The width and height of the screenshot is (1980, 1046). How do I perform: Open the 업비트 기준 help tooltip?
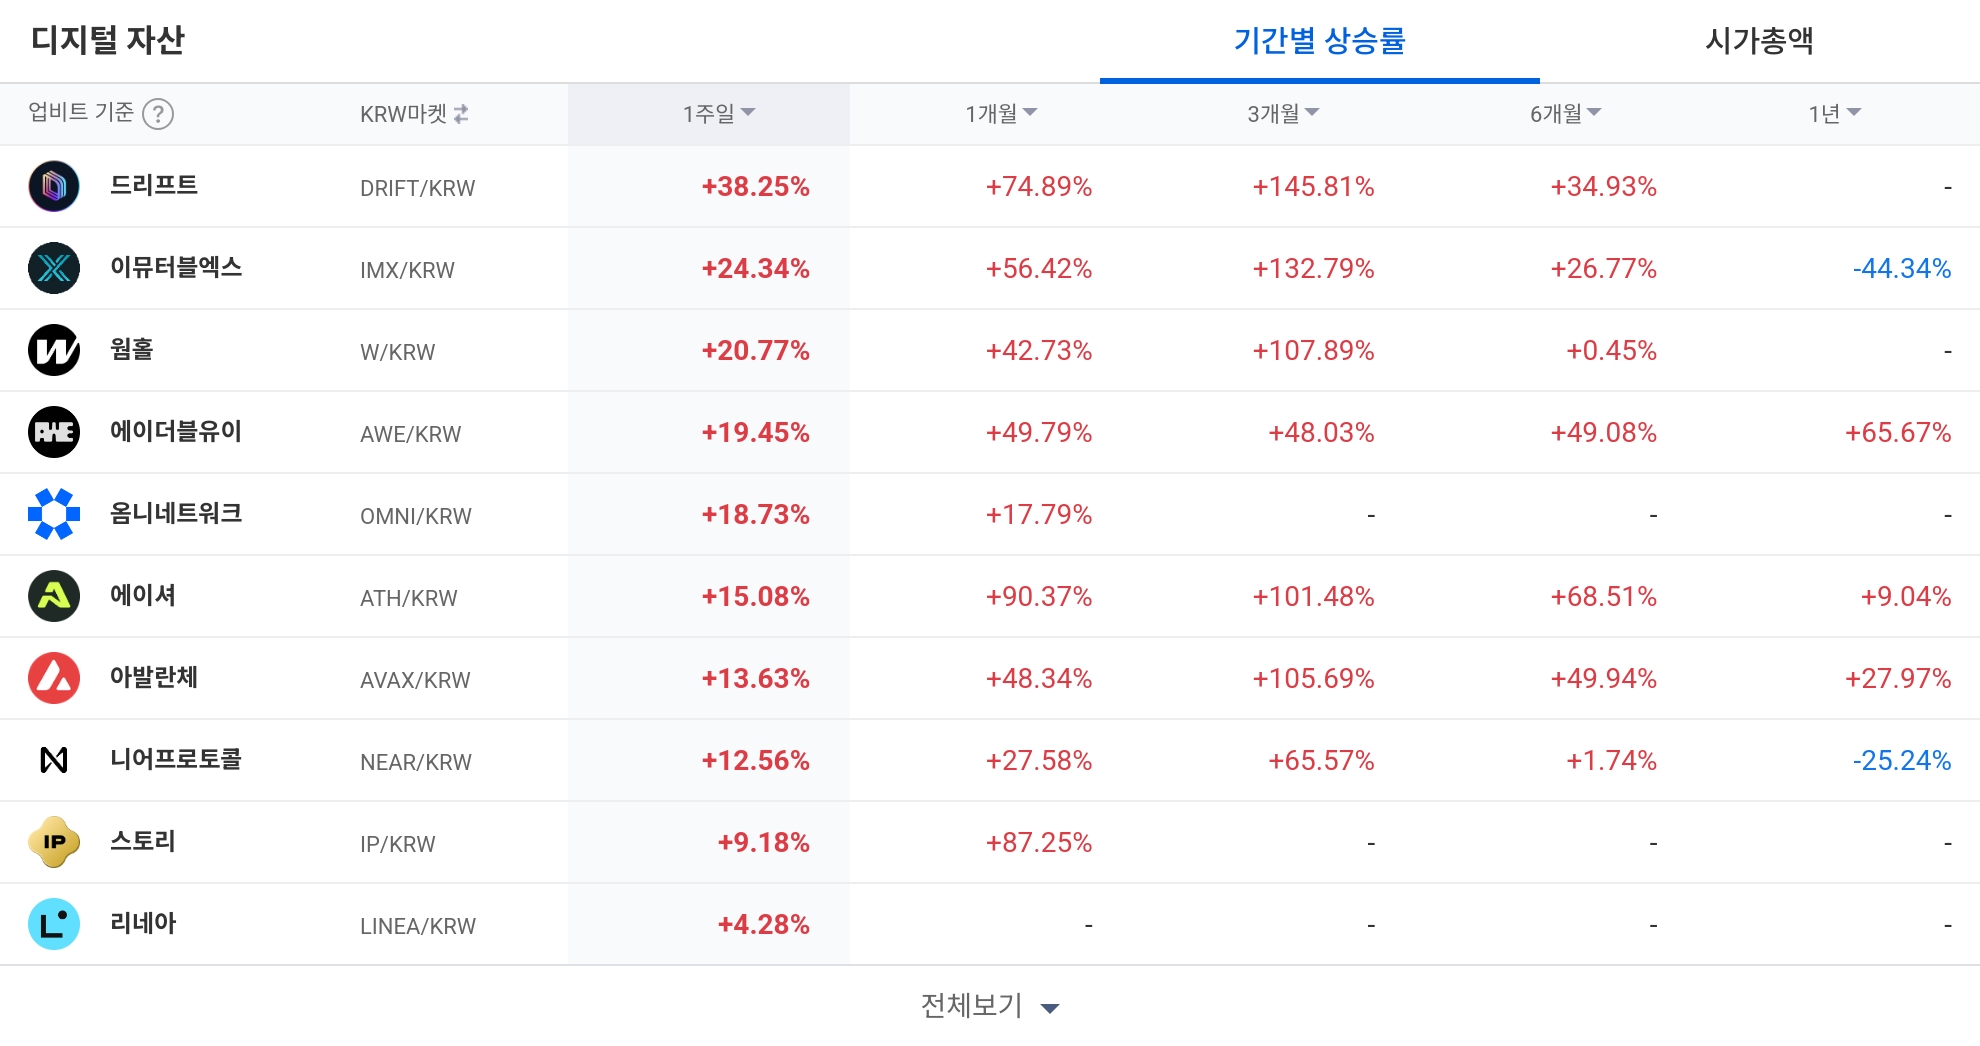click(x=160, y=114)
